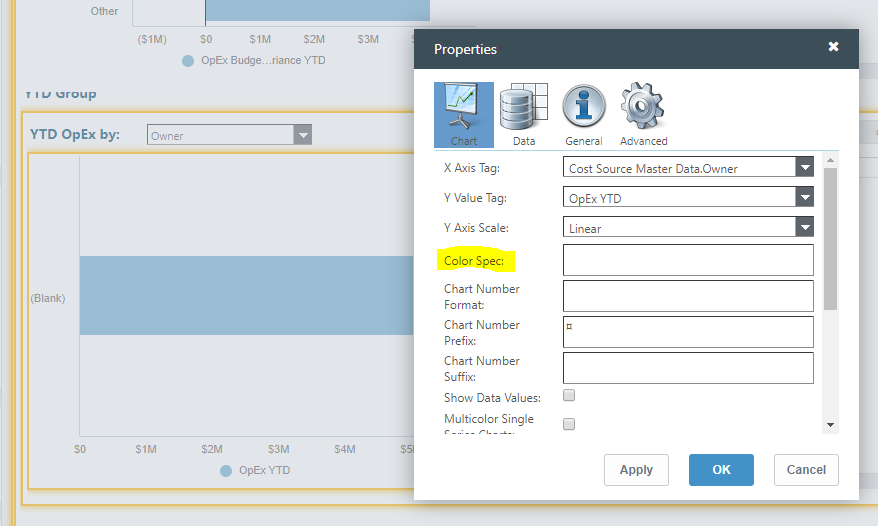Click the Chart Number Format field
878x526 pixels.
pyautogui.click(x=688, y=296)
